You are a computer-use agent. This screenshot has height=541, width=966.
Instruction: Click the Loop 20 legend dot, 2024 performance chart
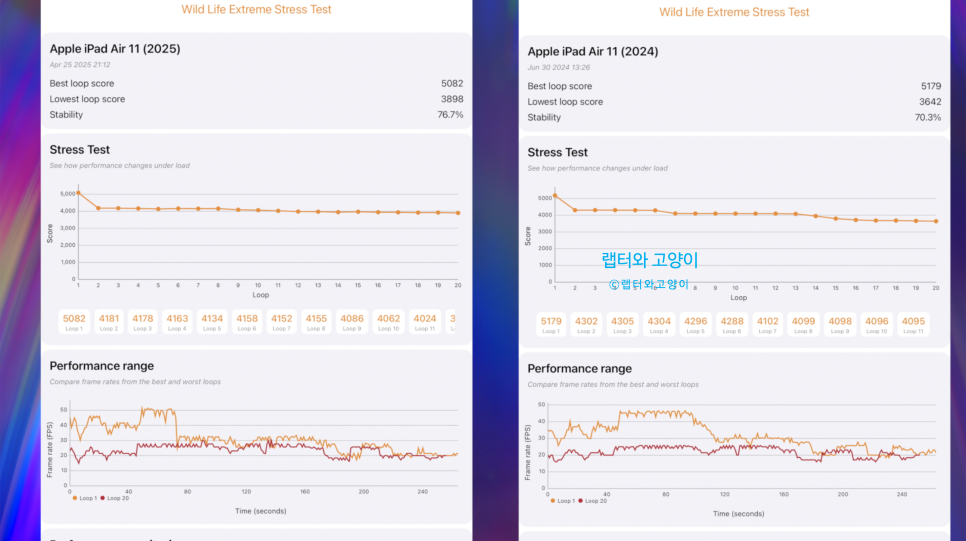pos(580,501)
